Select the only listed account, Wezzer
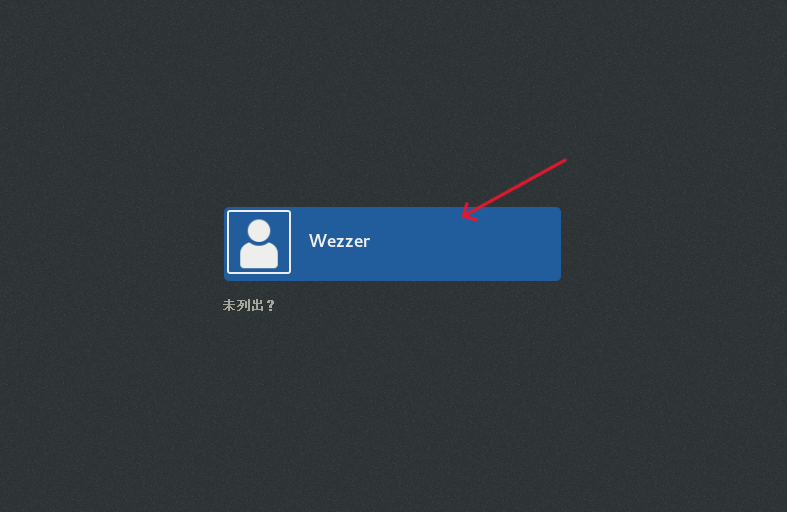The height and width of the screenshot is (512, 787). (392, 244)
